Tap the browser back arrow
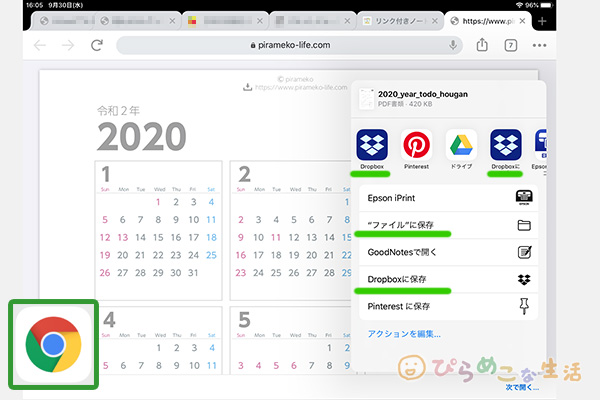The height and width of the screenshot is (400, 600). [40, 46]
